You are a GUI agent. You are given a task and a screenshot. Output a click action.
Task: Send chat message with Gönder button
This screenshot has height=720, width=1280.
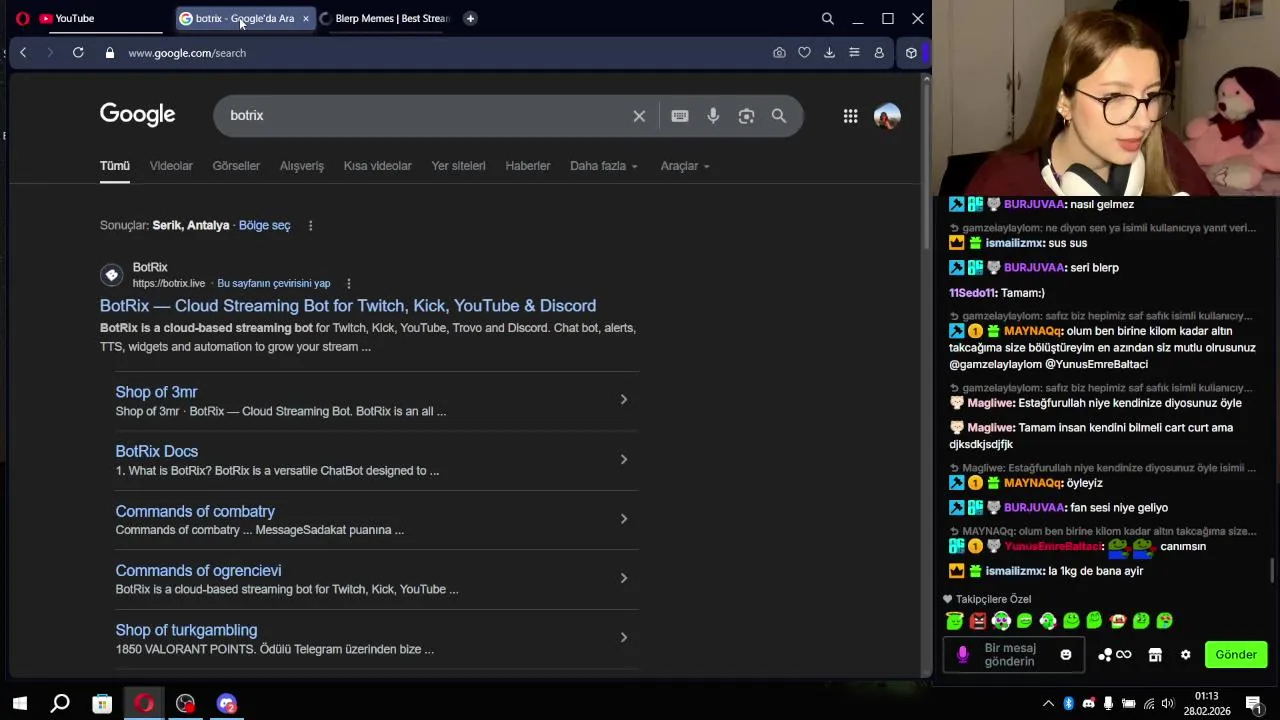point(1236,655)
